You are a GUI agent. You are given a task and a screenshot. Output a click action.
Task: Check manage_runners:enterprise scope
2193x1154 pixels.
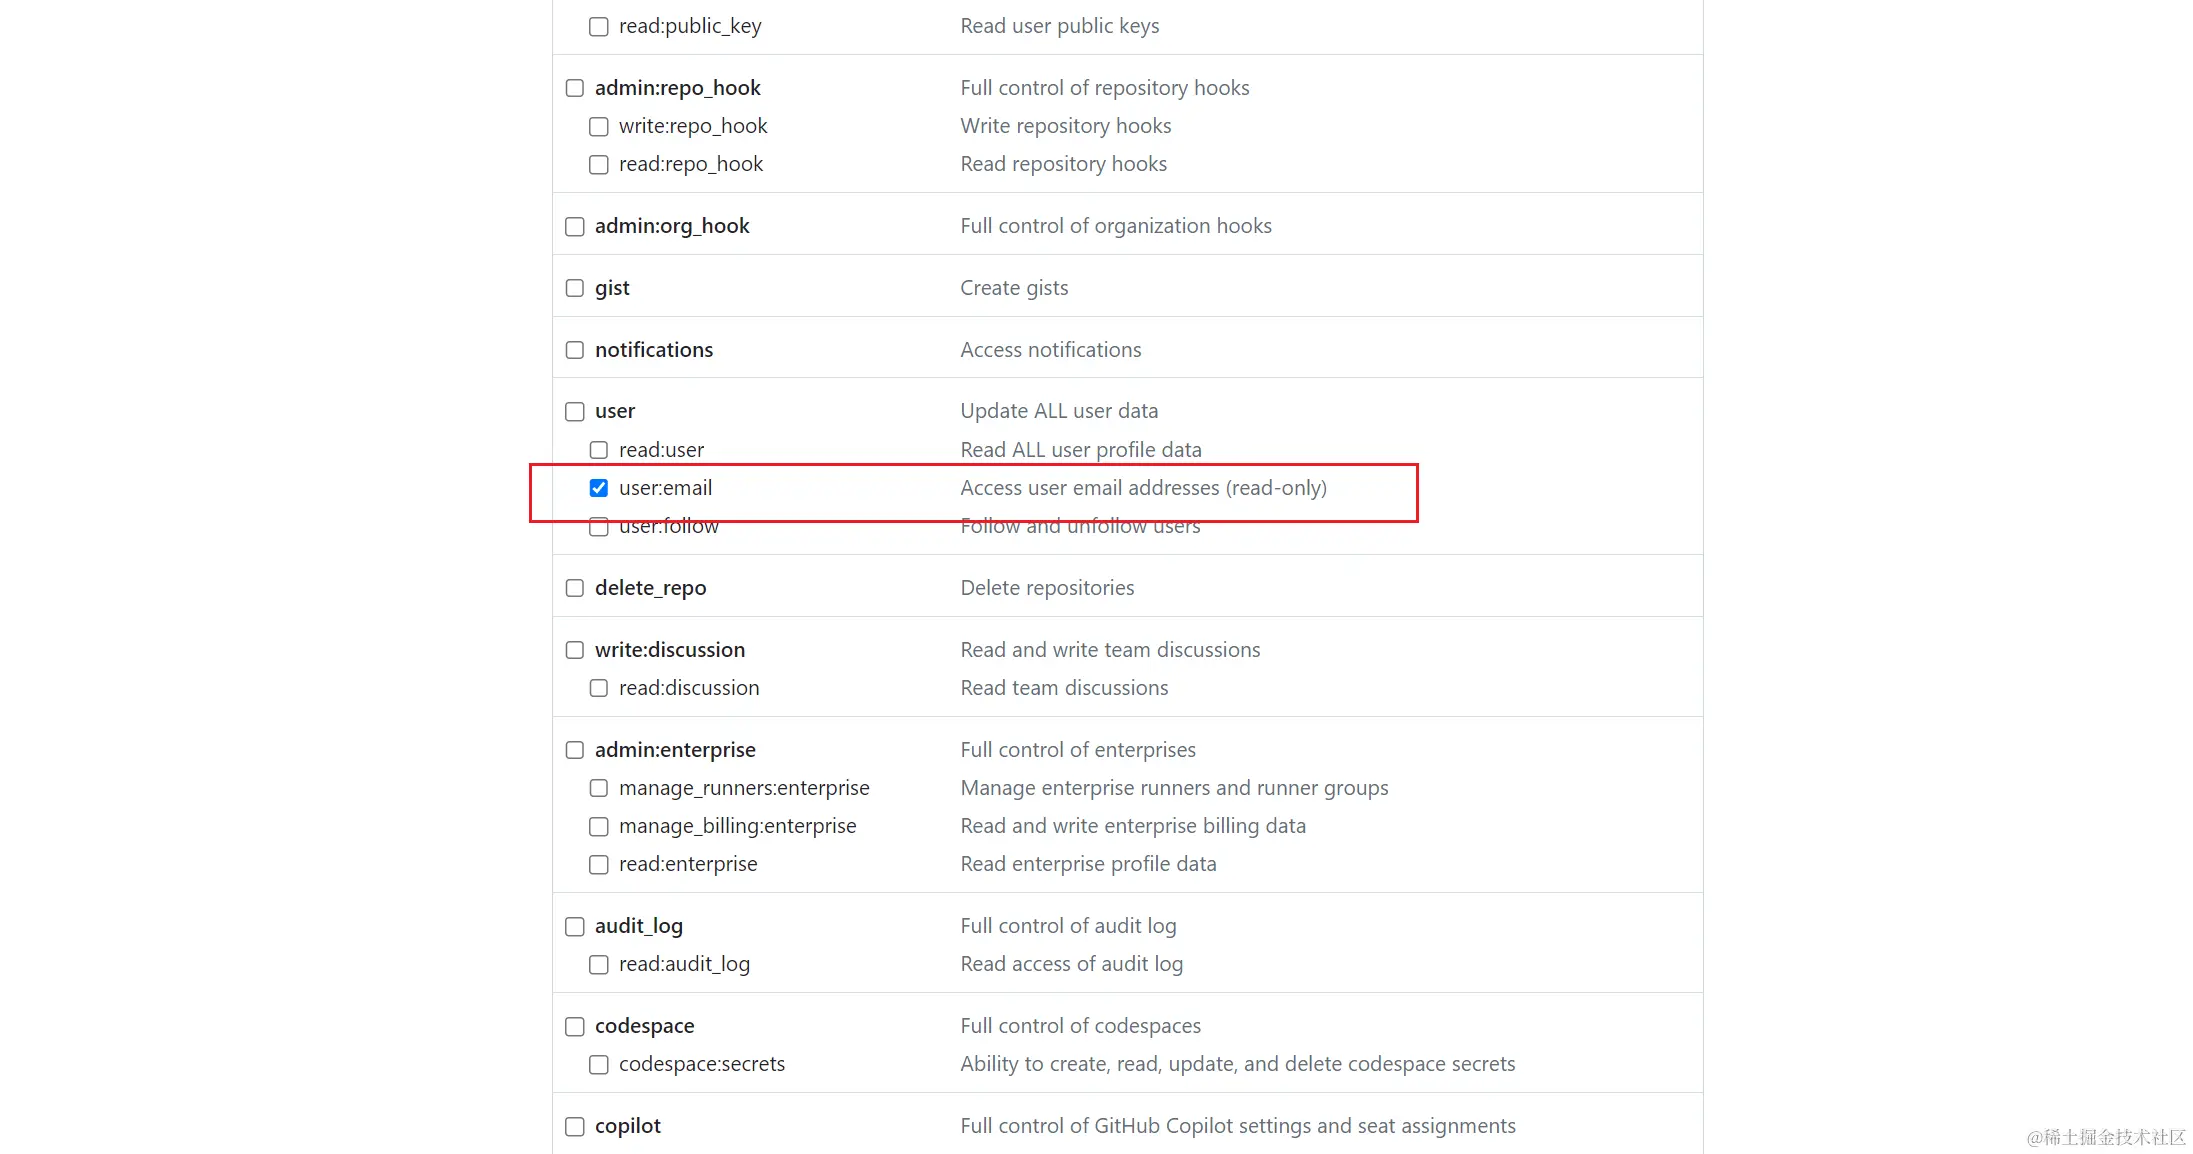point(598,788)
